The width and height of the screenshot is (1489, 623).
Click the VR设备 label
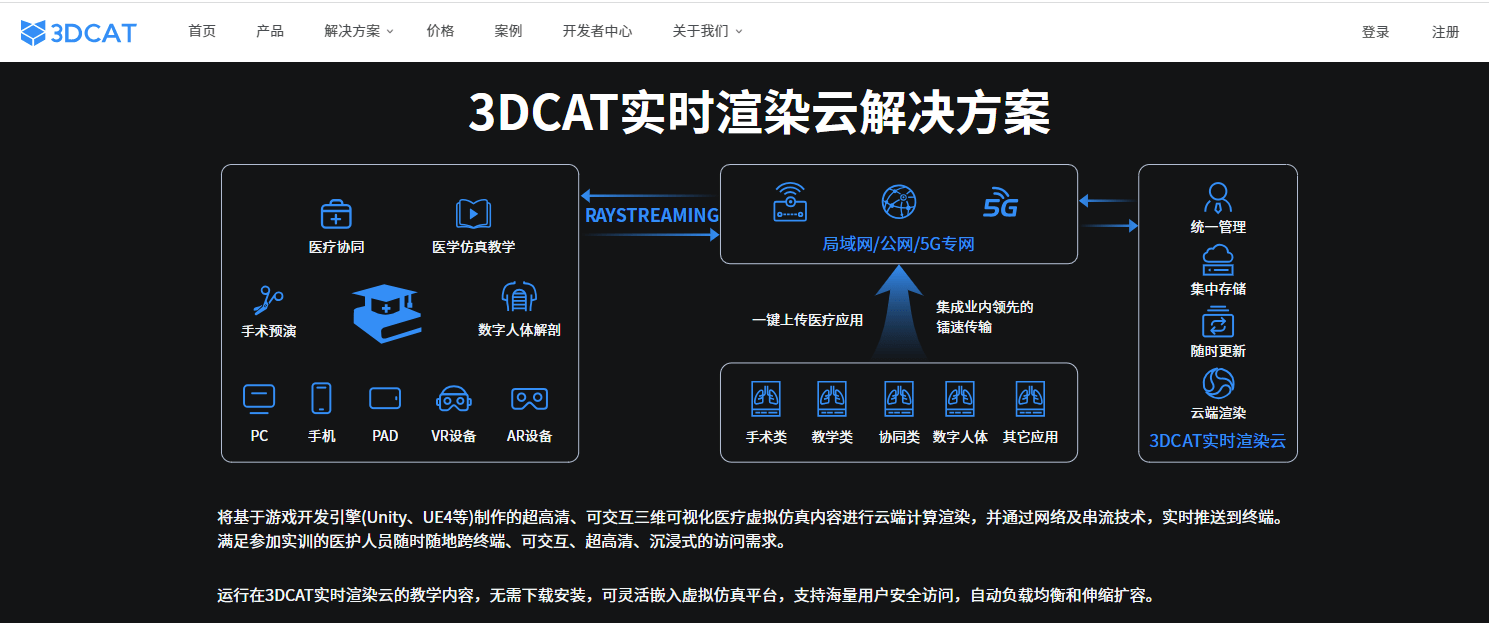coord(454,436)
